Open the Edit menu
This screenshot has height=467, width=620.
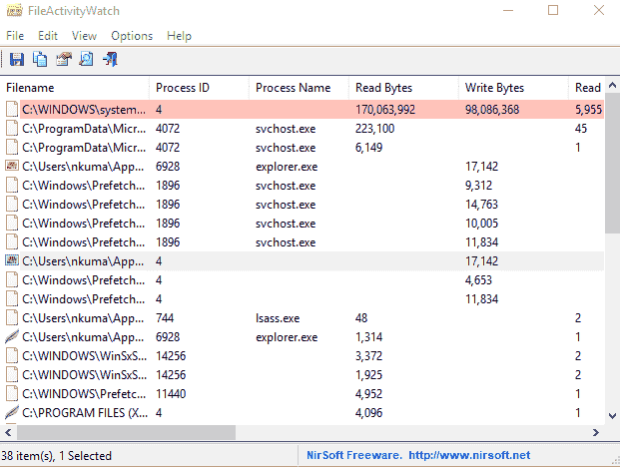[x=48, y=36]
